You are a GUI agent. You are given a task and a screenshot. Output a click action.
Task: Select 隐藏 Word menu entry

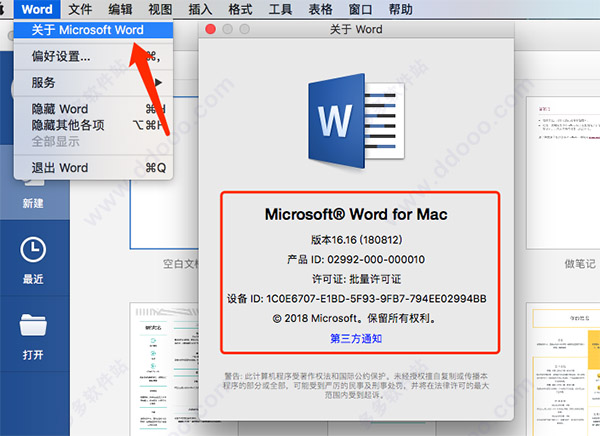tap(93, 109)
